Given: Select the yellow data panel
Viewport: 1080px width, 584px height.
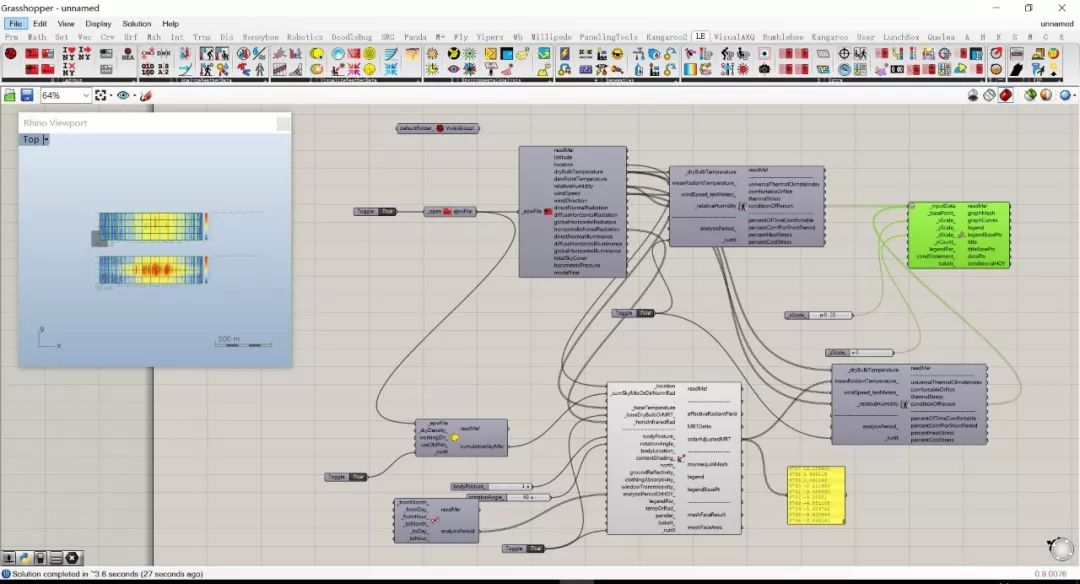Looking at the screenshot, I should click(816, 495).
